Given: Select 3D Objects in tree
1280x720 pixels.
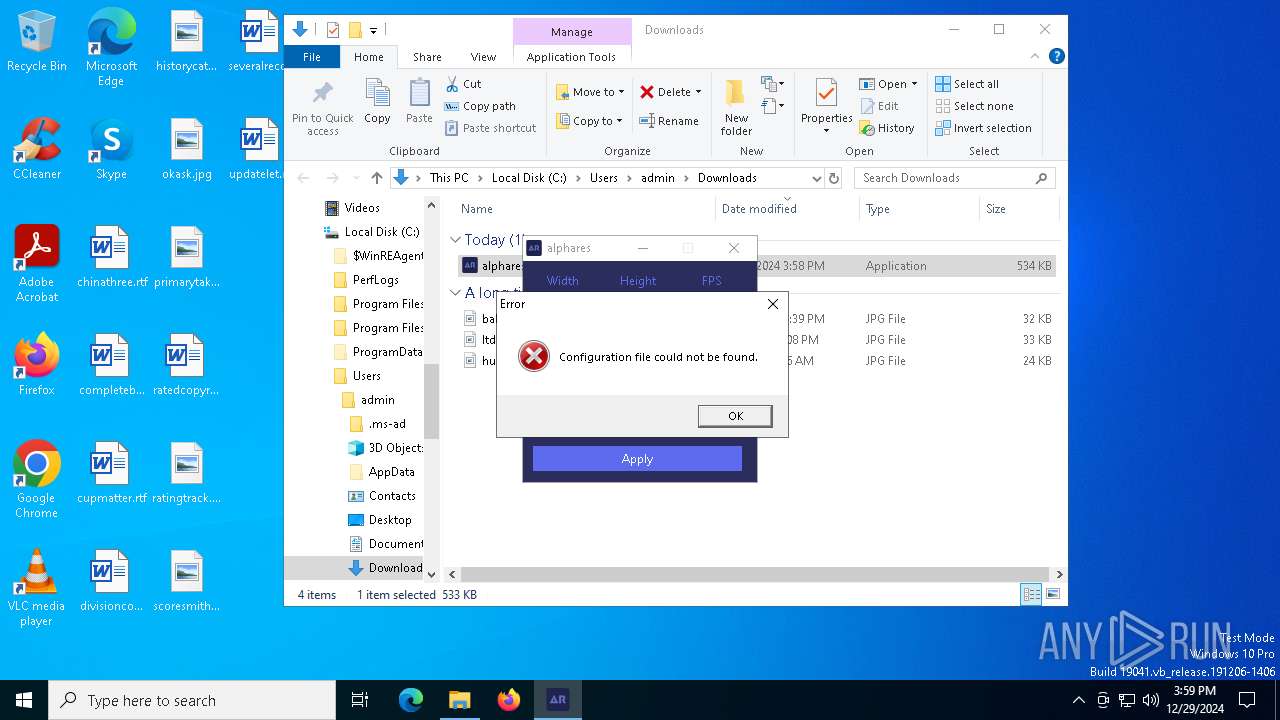Looking at the screenshot, I should coord(395,448).
